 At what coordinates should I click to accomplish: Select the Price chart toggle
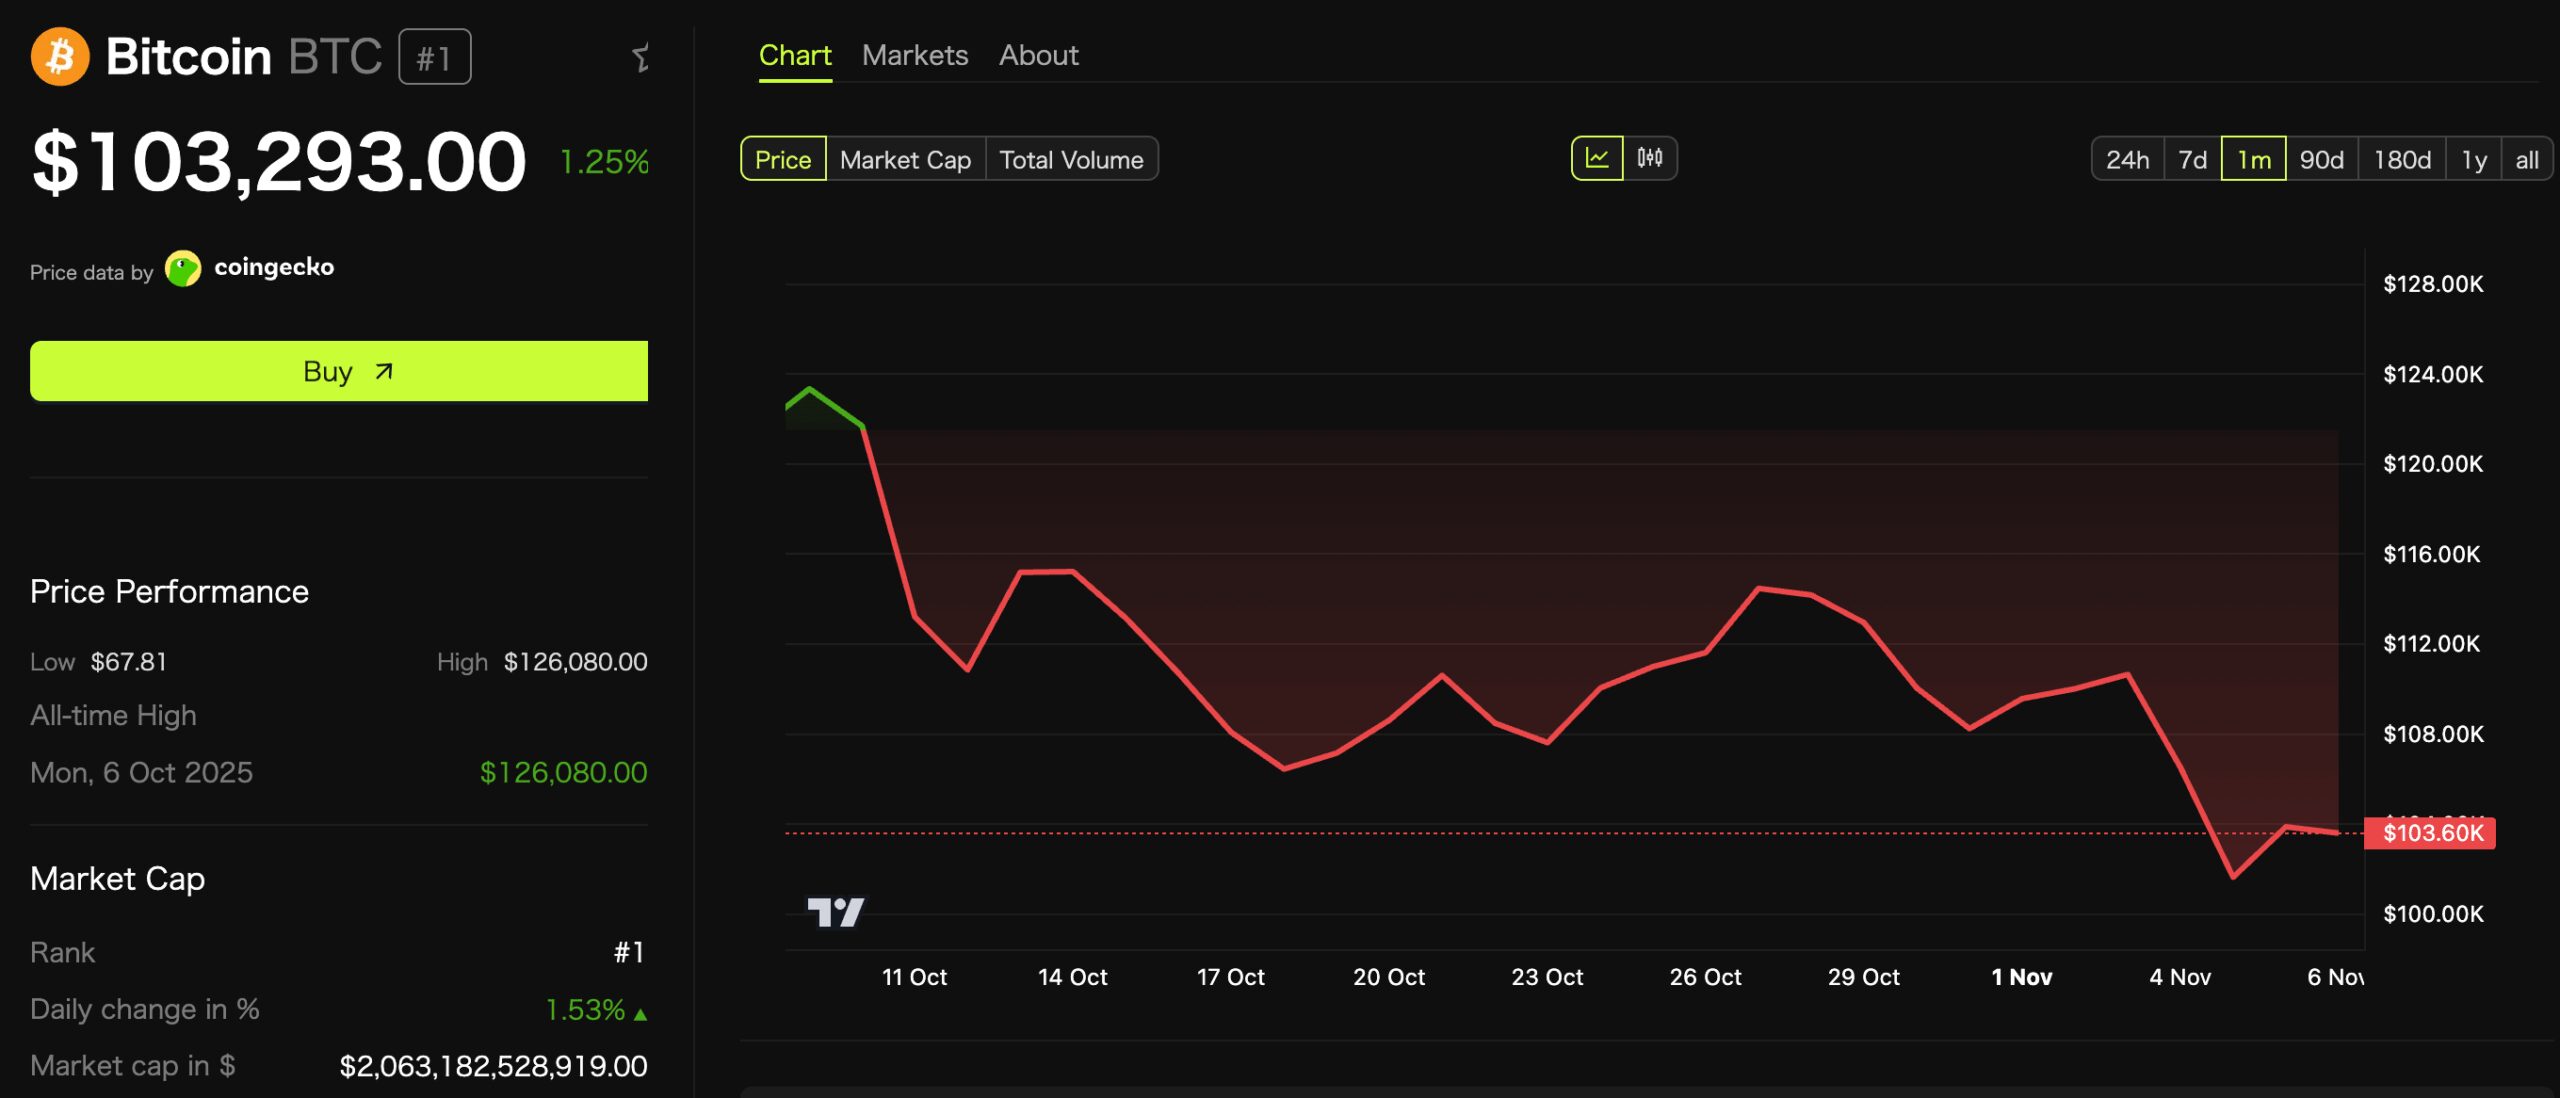coord(783,159)
